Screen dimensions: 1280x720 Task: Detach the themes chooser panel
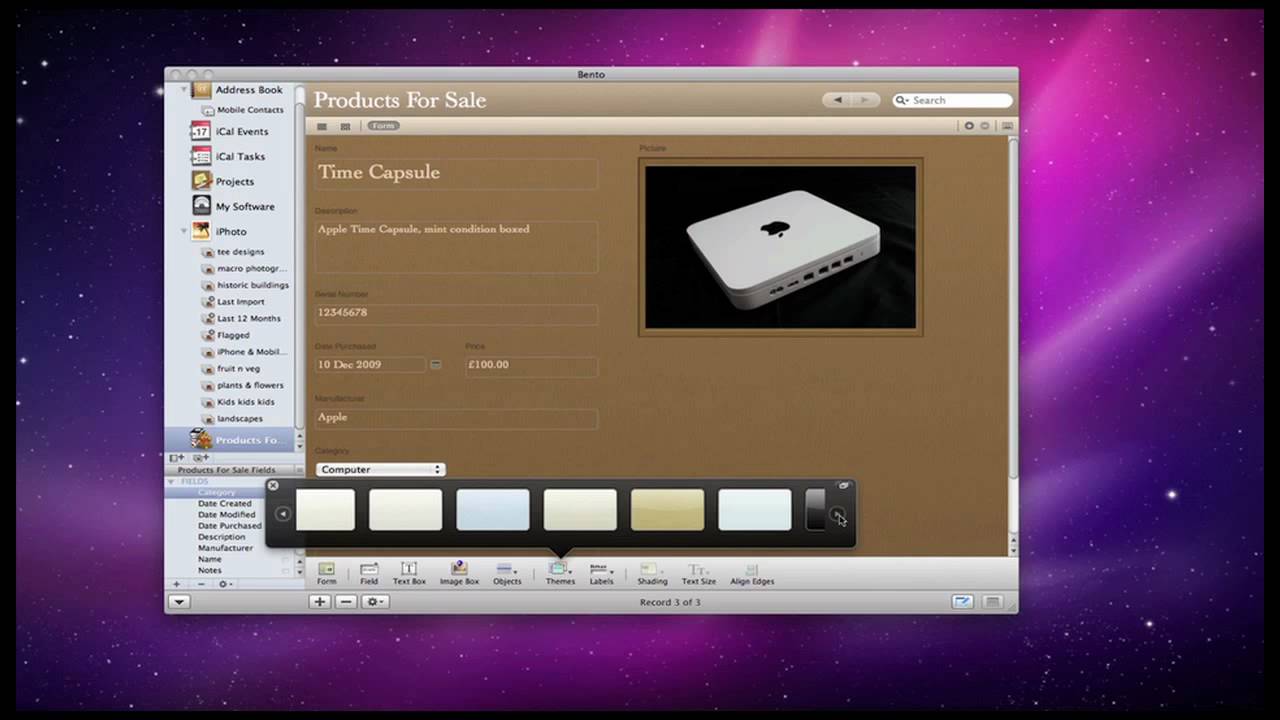coord(844,485)
